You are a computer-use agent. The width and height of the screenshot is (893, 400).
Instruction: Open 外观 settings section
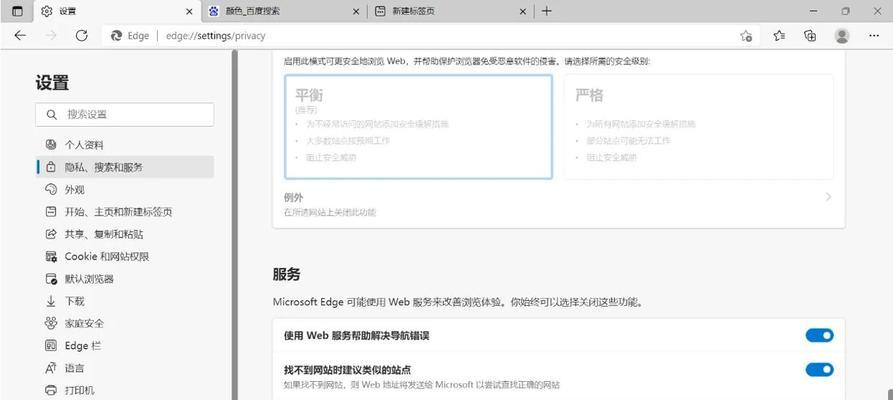[125, 190]
